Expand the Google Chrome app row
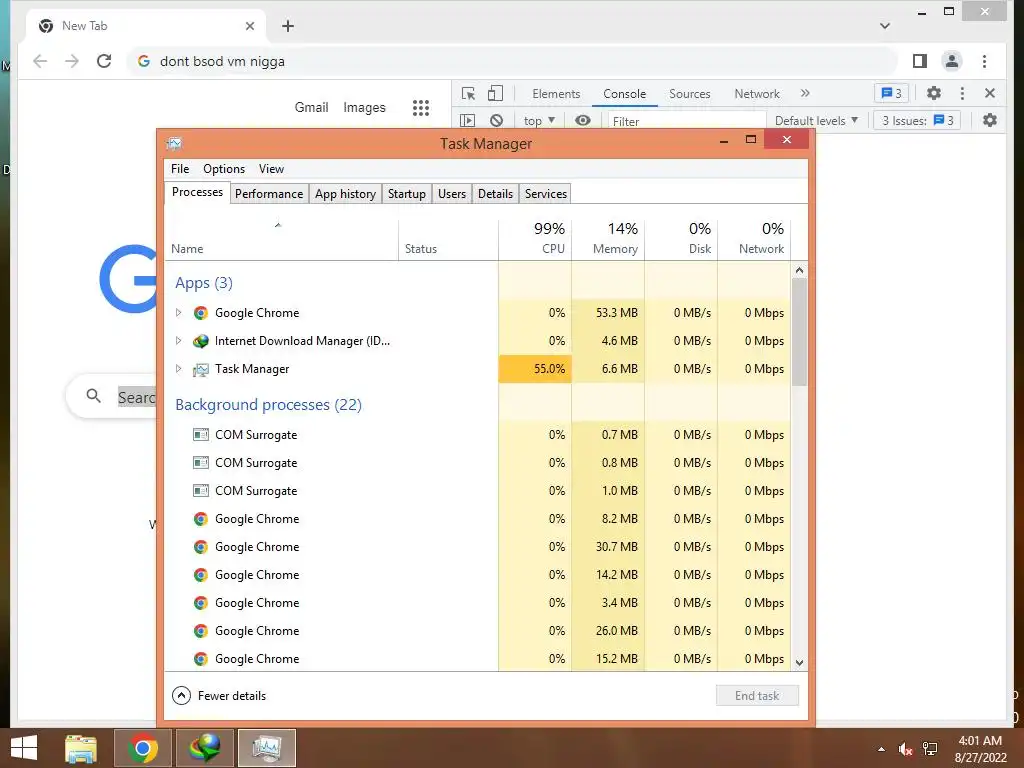Image resolution: width=1024 pixels, height=768 pixels. [x=178, y=313]
